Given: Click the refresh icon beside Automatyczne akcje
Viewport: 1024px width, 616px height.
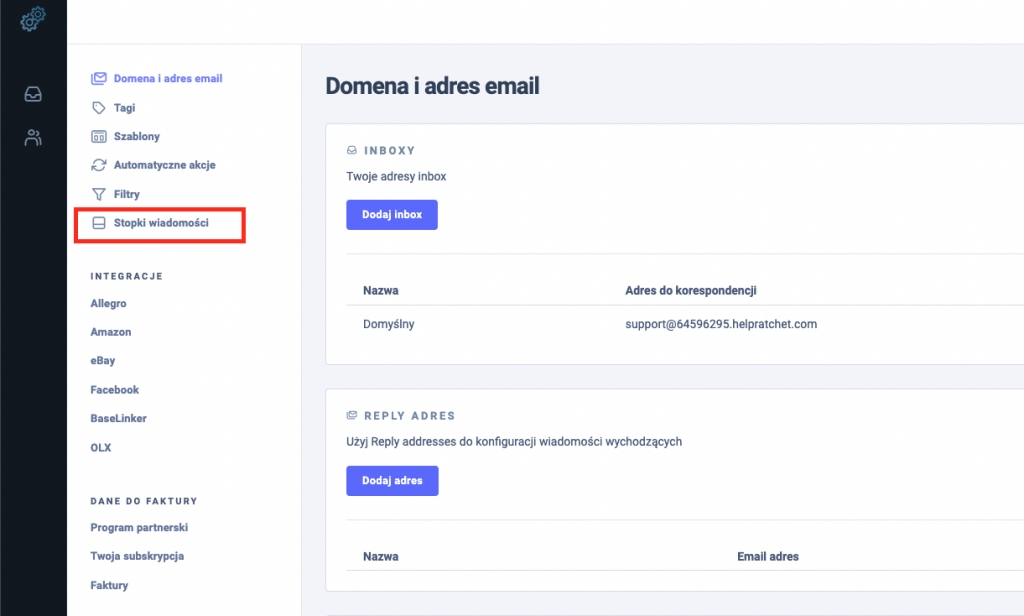Looking at the screenshot, I should tap(98, 165).
